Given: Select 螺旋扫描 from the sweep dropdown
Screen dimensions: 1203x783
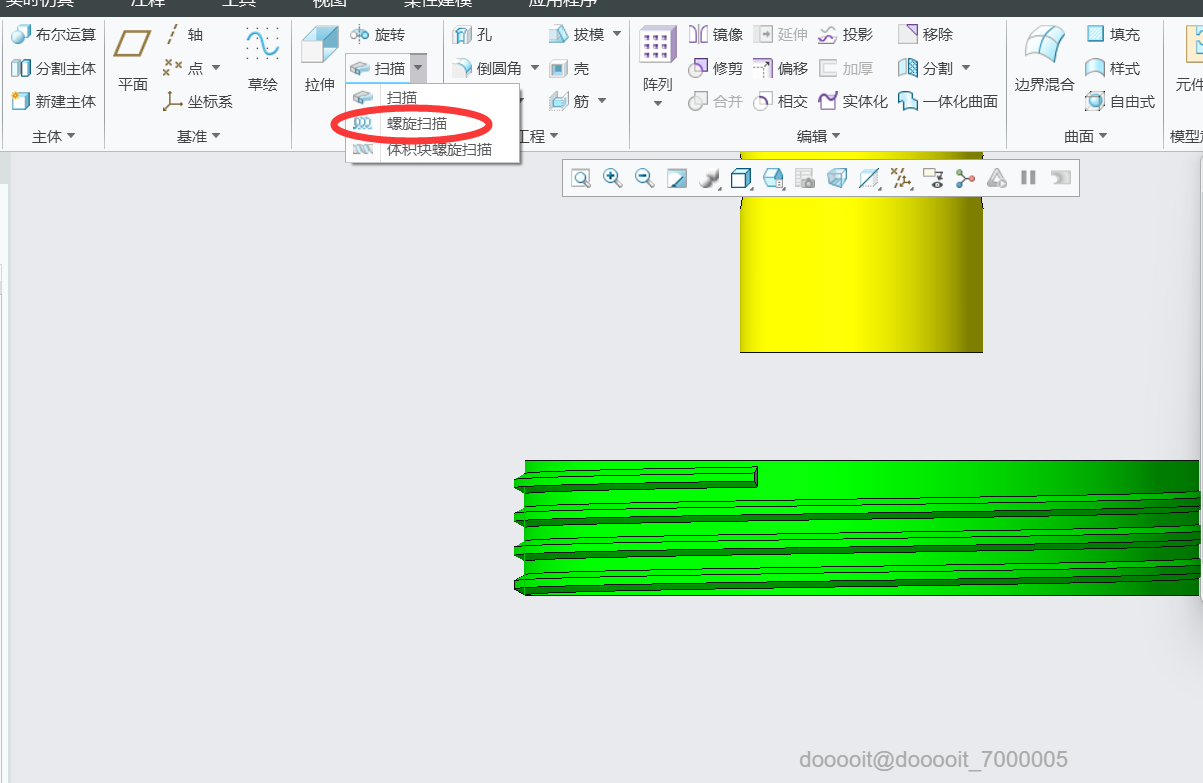Looking at the screenshot, I should click(416, 124).
